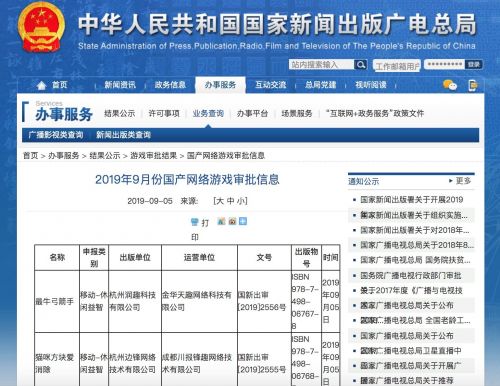This screenshot has height=386, width=500.
Task: Open notice 国家新闻出版署关于开展2019
Action: (x=412, y=200)
